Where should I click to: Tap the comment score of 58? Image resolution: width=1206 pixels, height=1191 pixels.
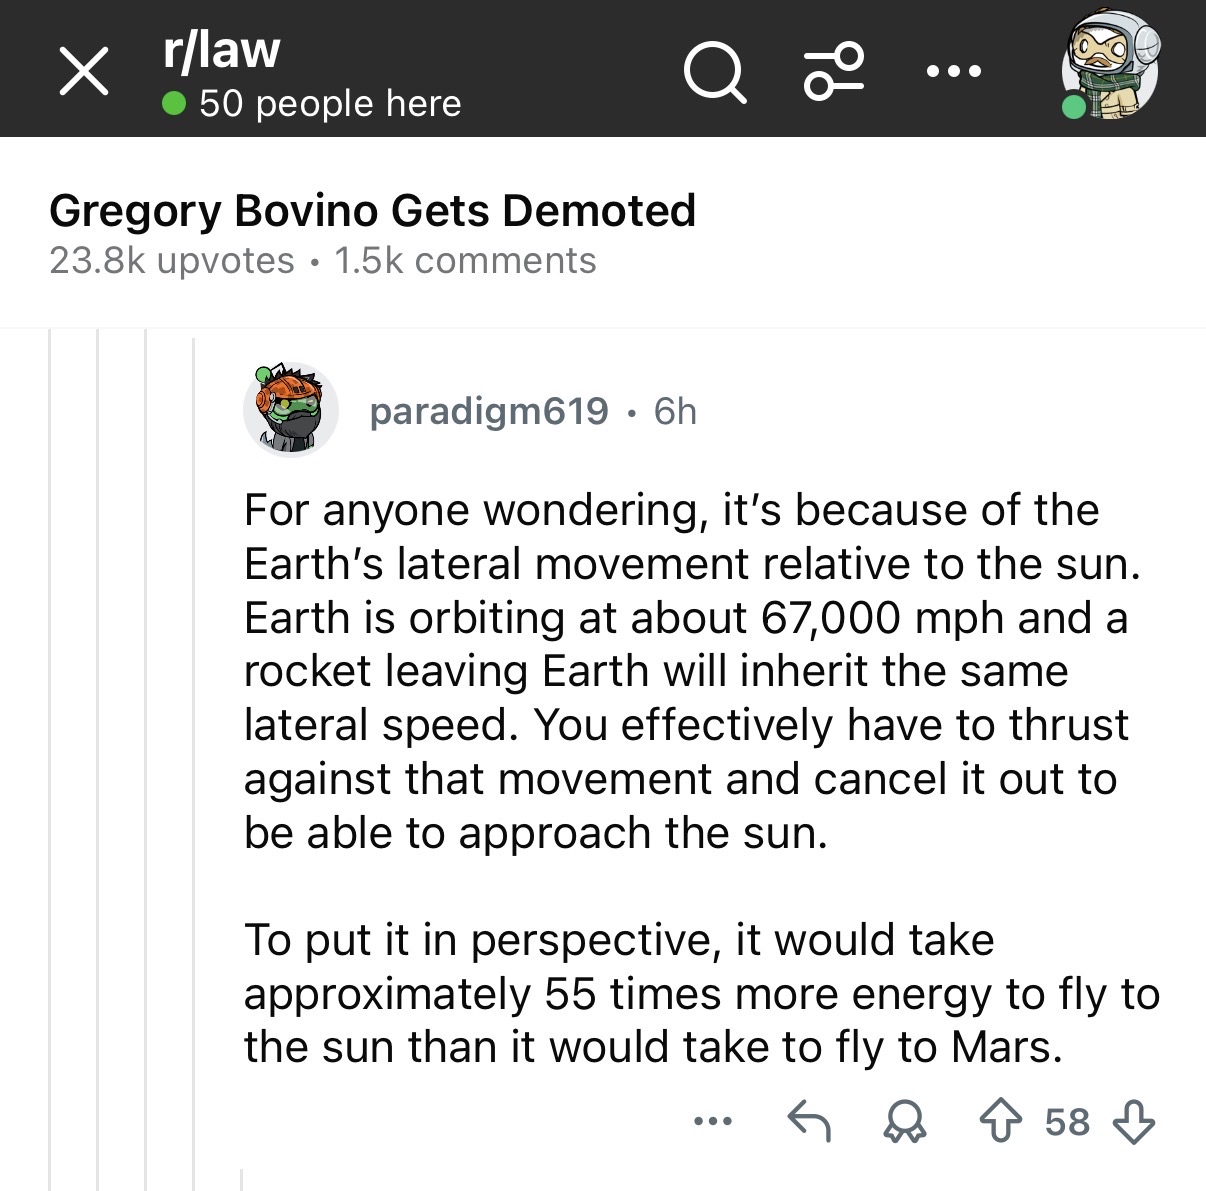[x=1067, y=1122]
